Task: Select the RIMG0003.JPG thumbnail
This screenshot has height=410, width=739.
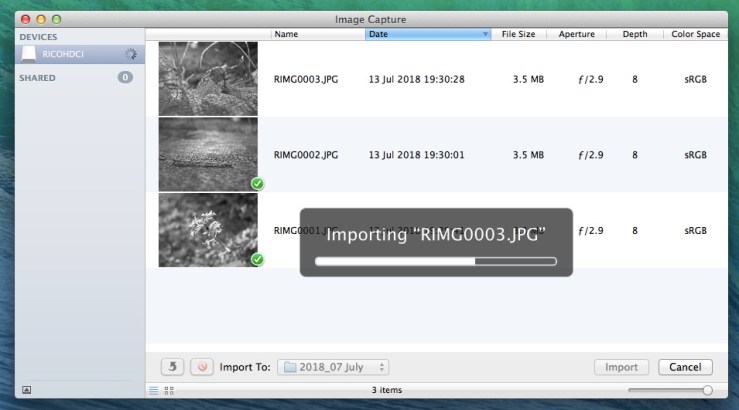Action: (x=208, y=79)
